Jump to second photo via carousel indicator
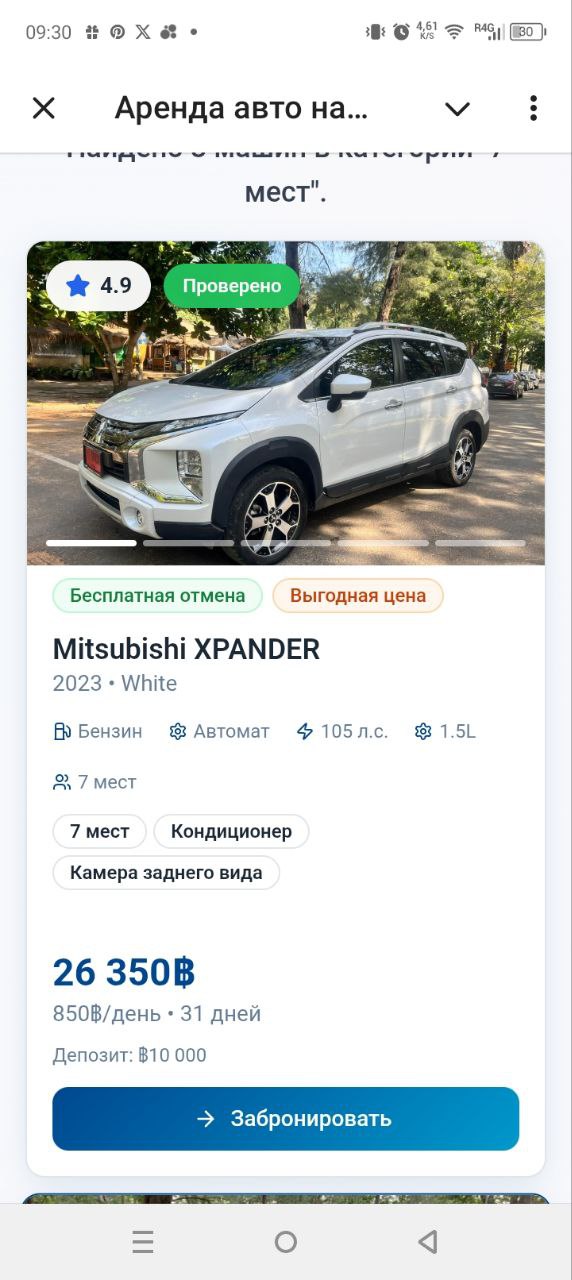 [x=188, y=543]
